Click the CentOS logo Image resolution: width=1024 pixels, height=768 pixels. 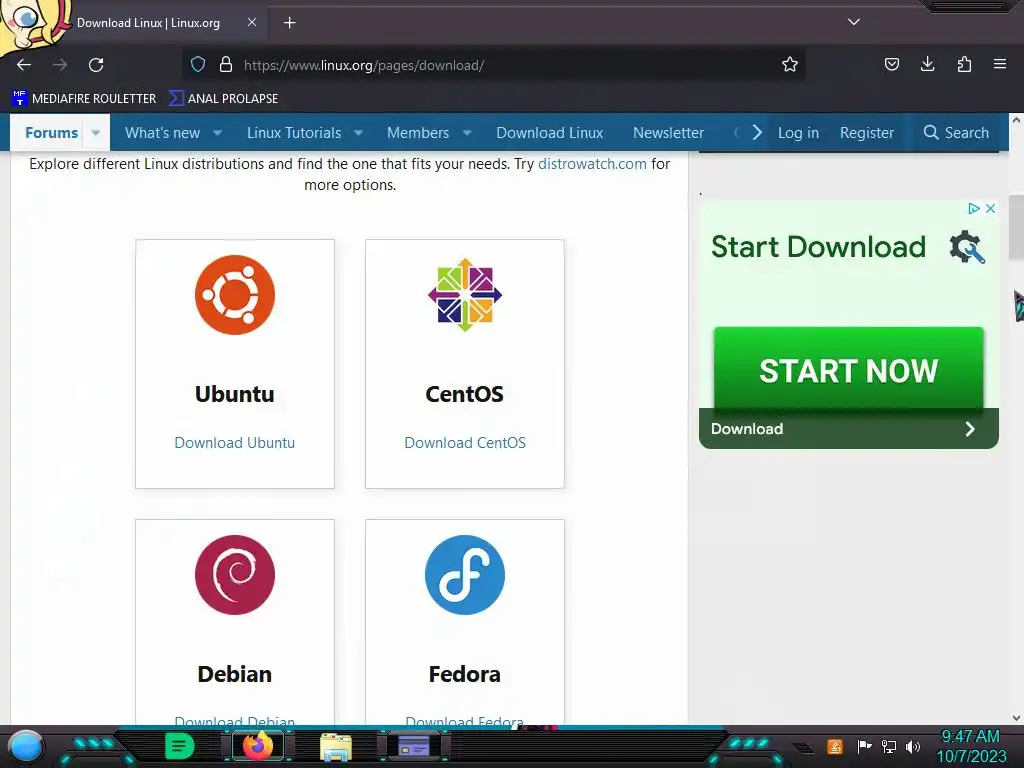465,295
